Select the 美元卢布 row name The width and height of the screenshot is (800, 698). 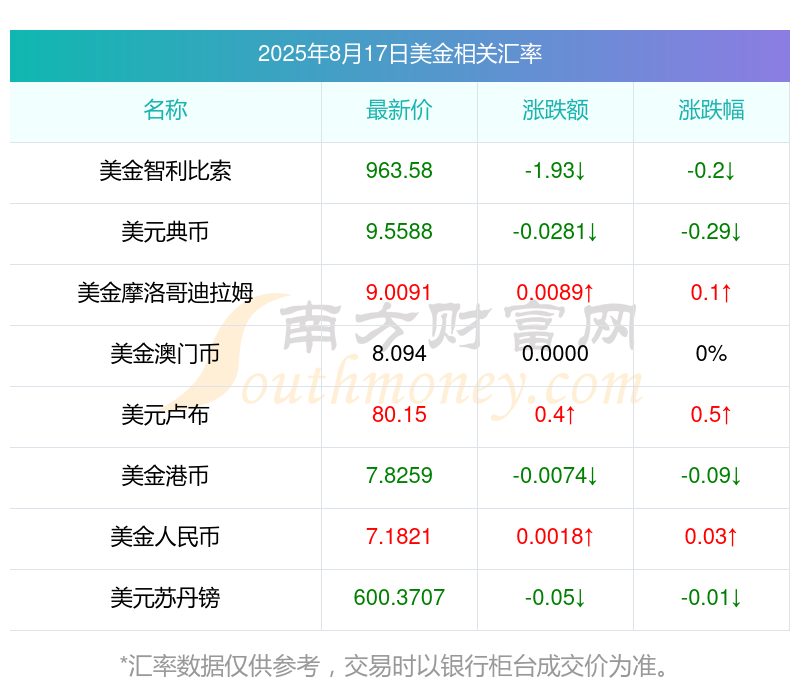(x=165, y=415)
